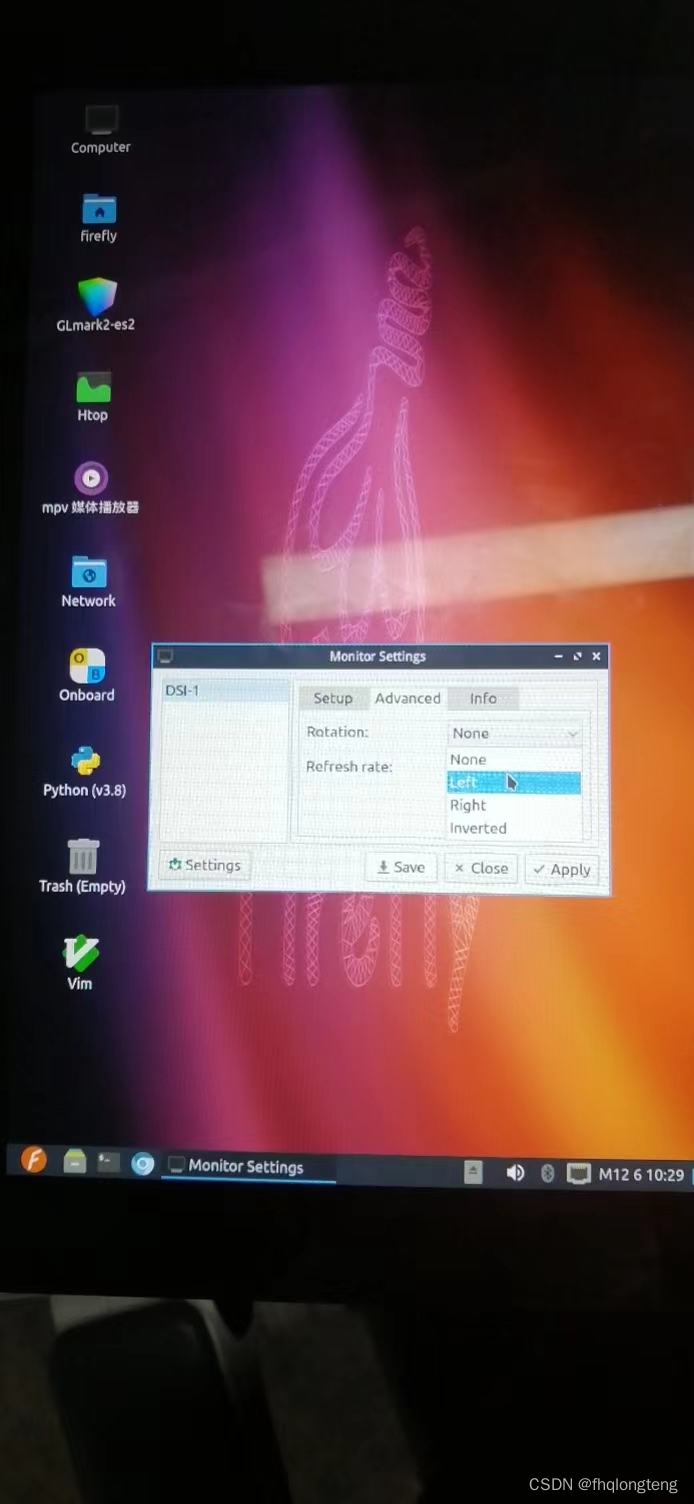Open the Chromium browser taskbar icon
The image size is (694, 1504).
(x=143, y=1164)
